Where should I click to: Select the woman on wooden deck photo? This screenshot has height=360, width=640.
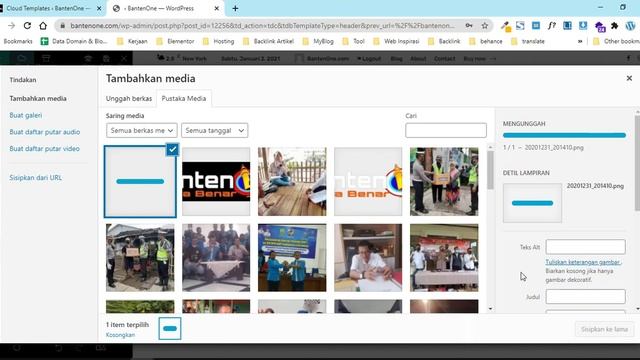(292, 182)
